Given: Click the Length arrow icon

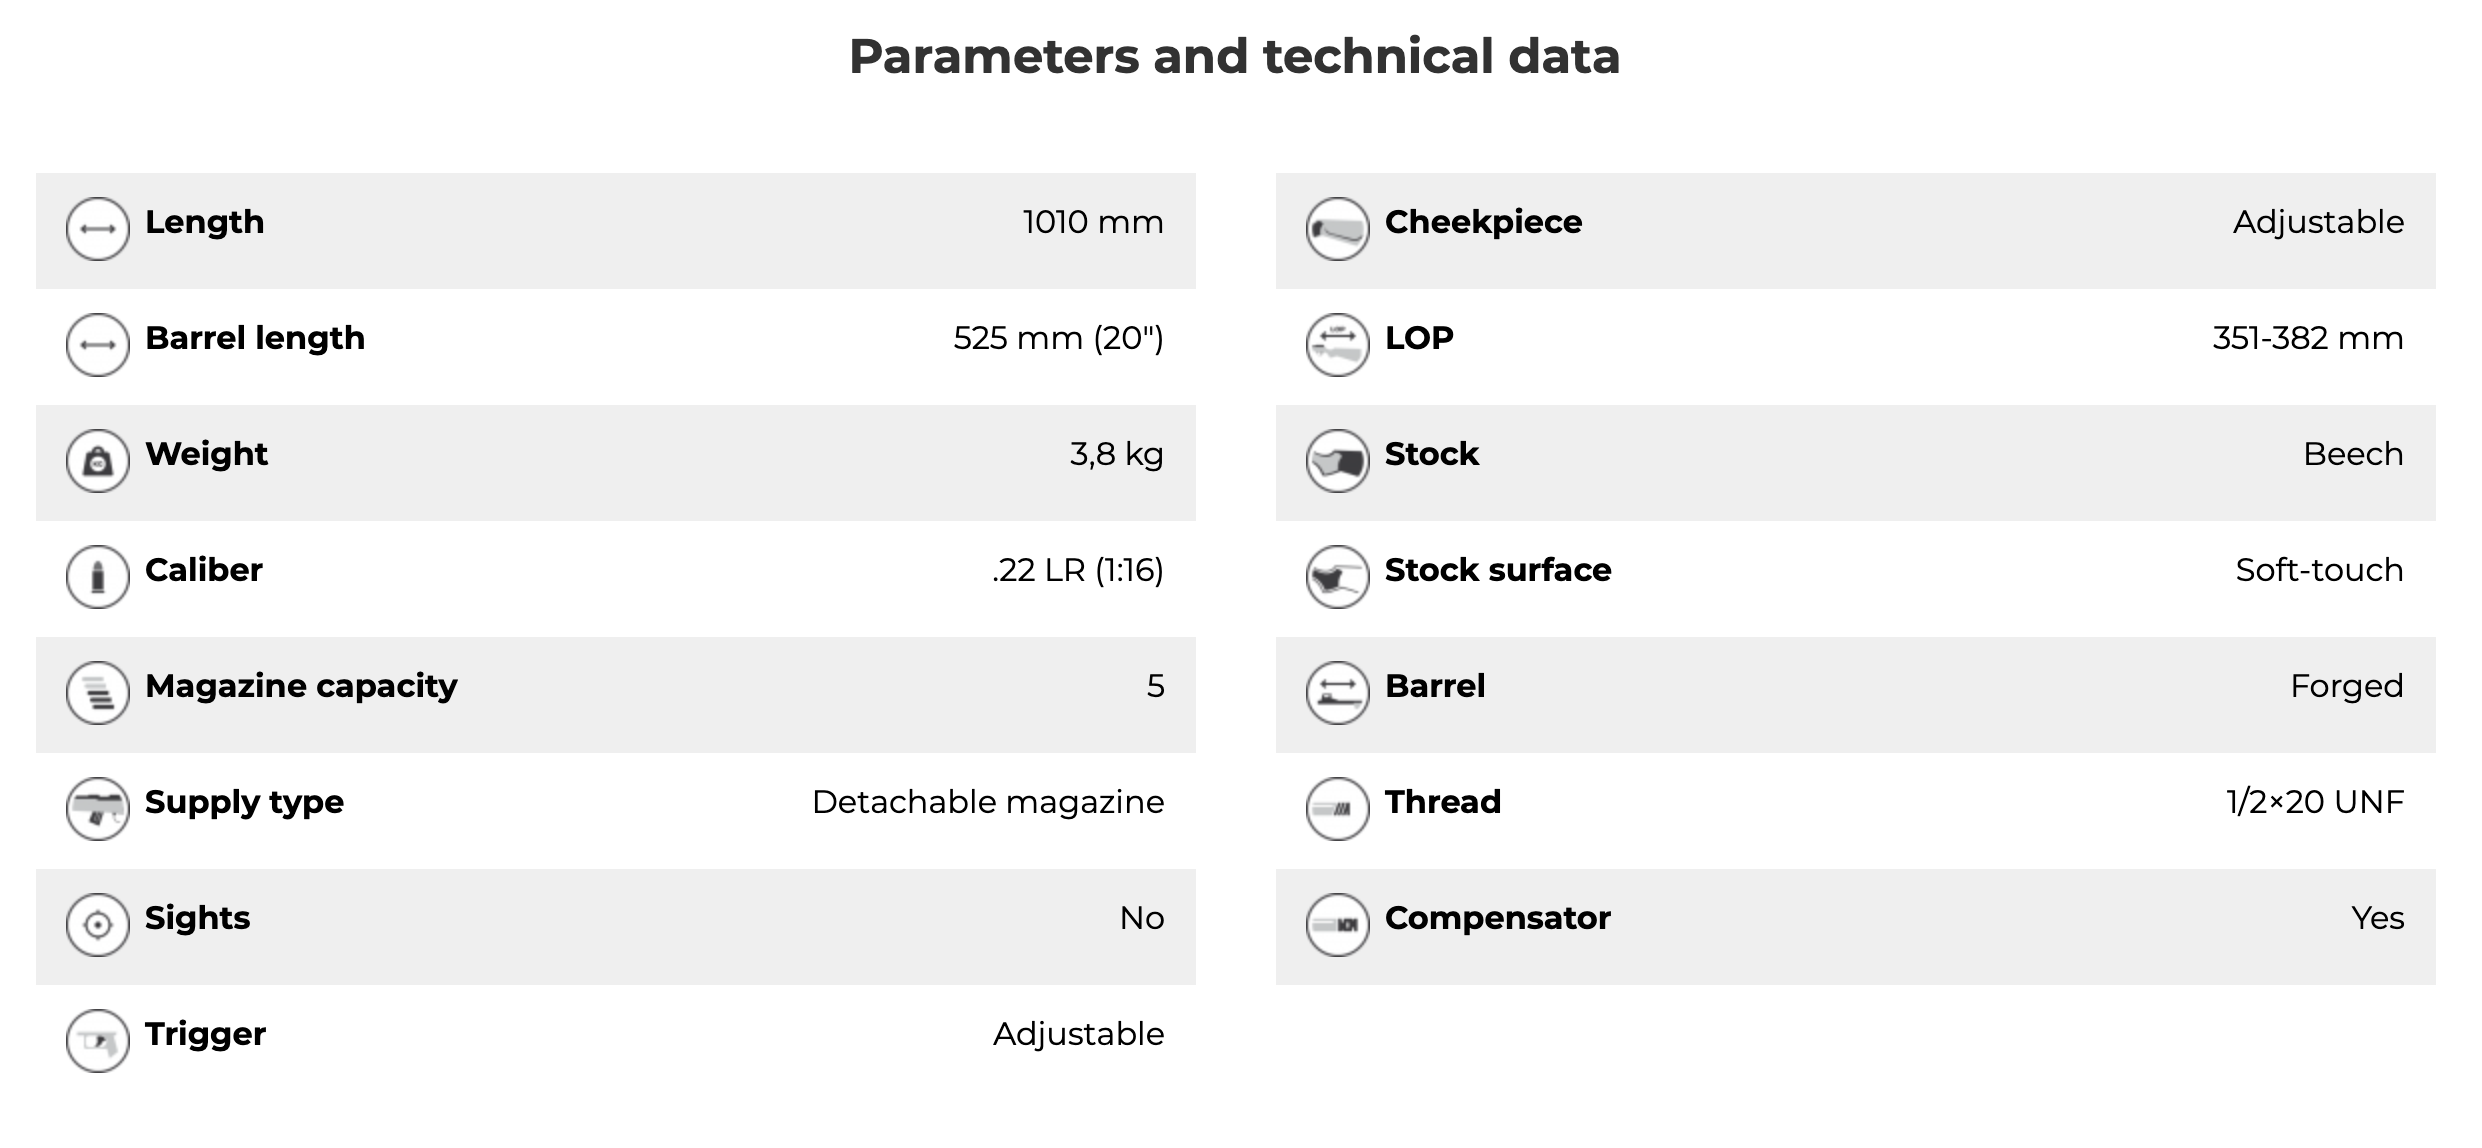Looking at the screenshot, I should [x=97, y=229].
